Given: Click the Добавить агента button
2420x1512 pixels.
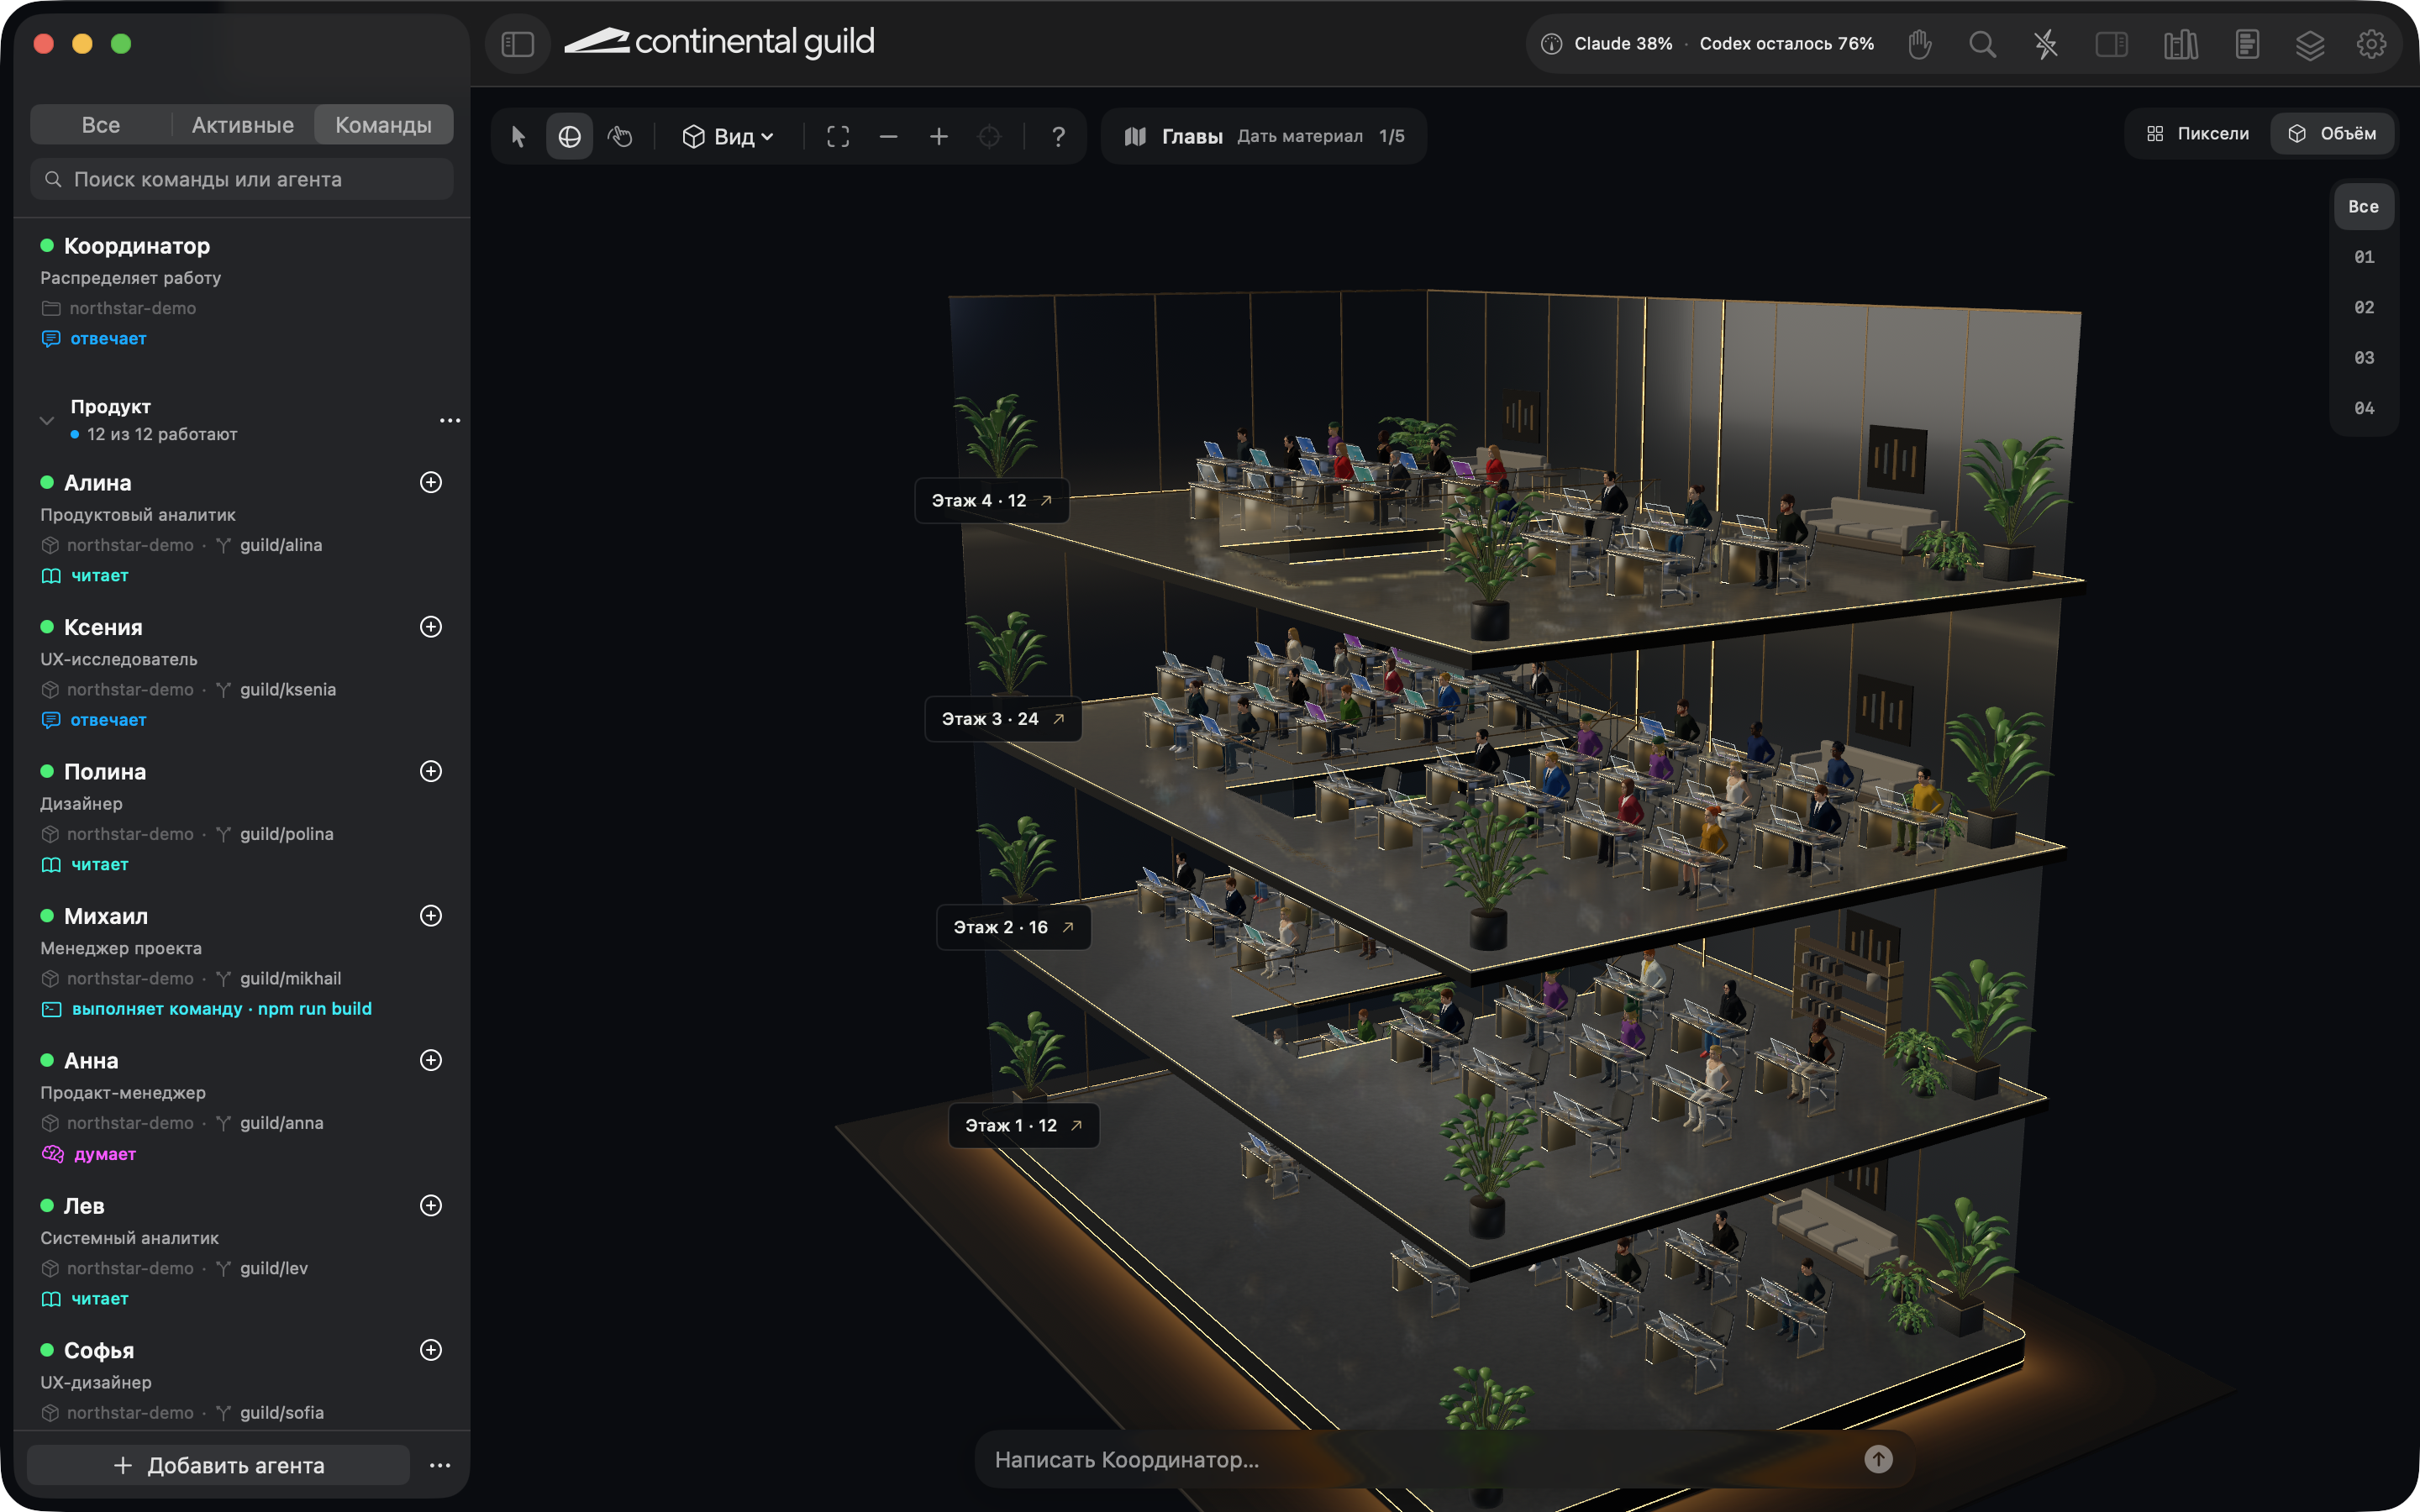Looking at the screenshot, I should [x=219, y=1465].
